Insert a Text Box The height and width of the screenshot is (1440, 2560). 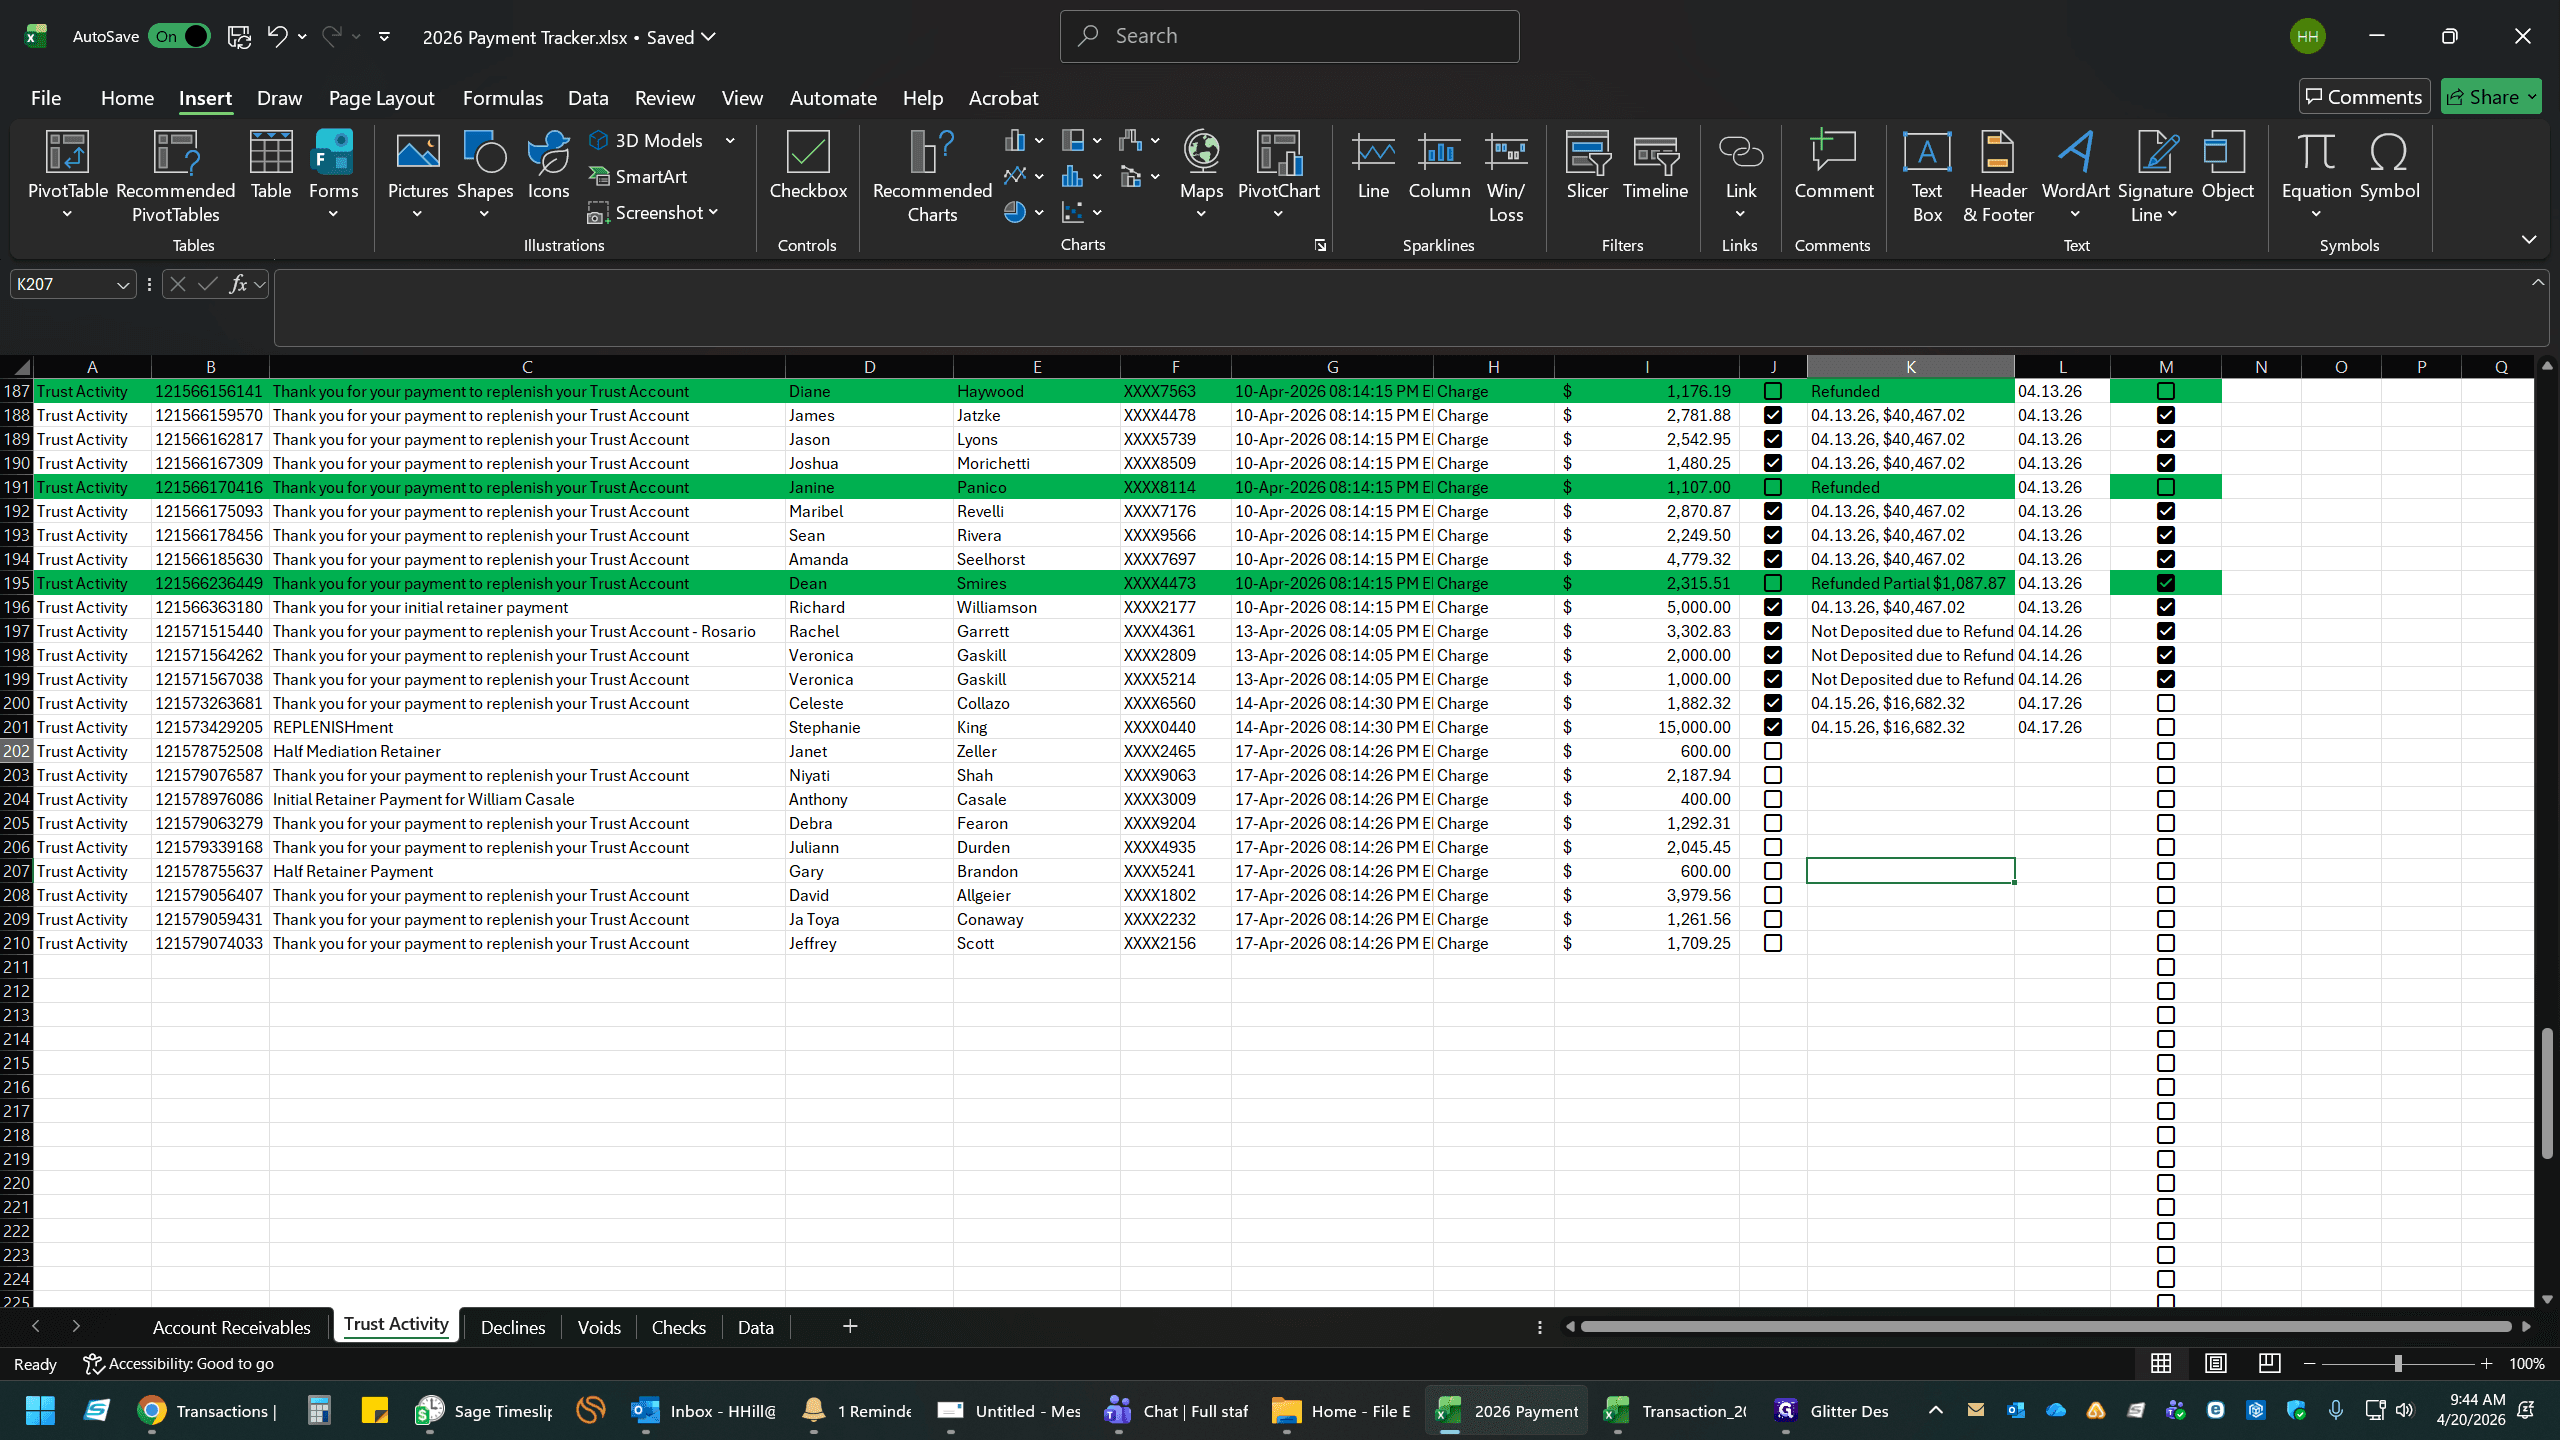(1926, 175)
